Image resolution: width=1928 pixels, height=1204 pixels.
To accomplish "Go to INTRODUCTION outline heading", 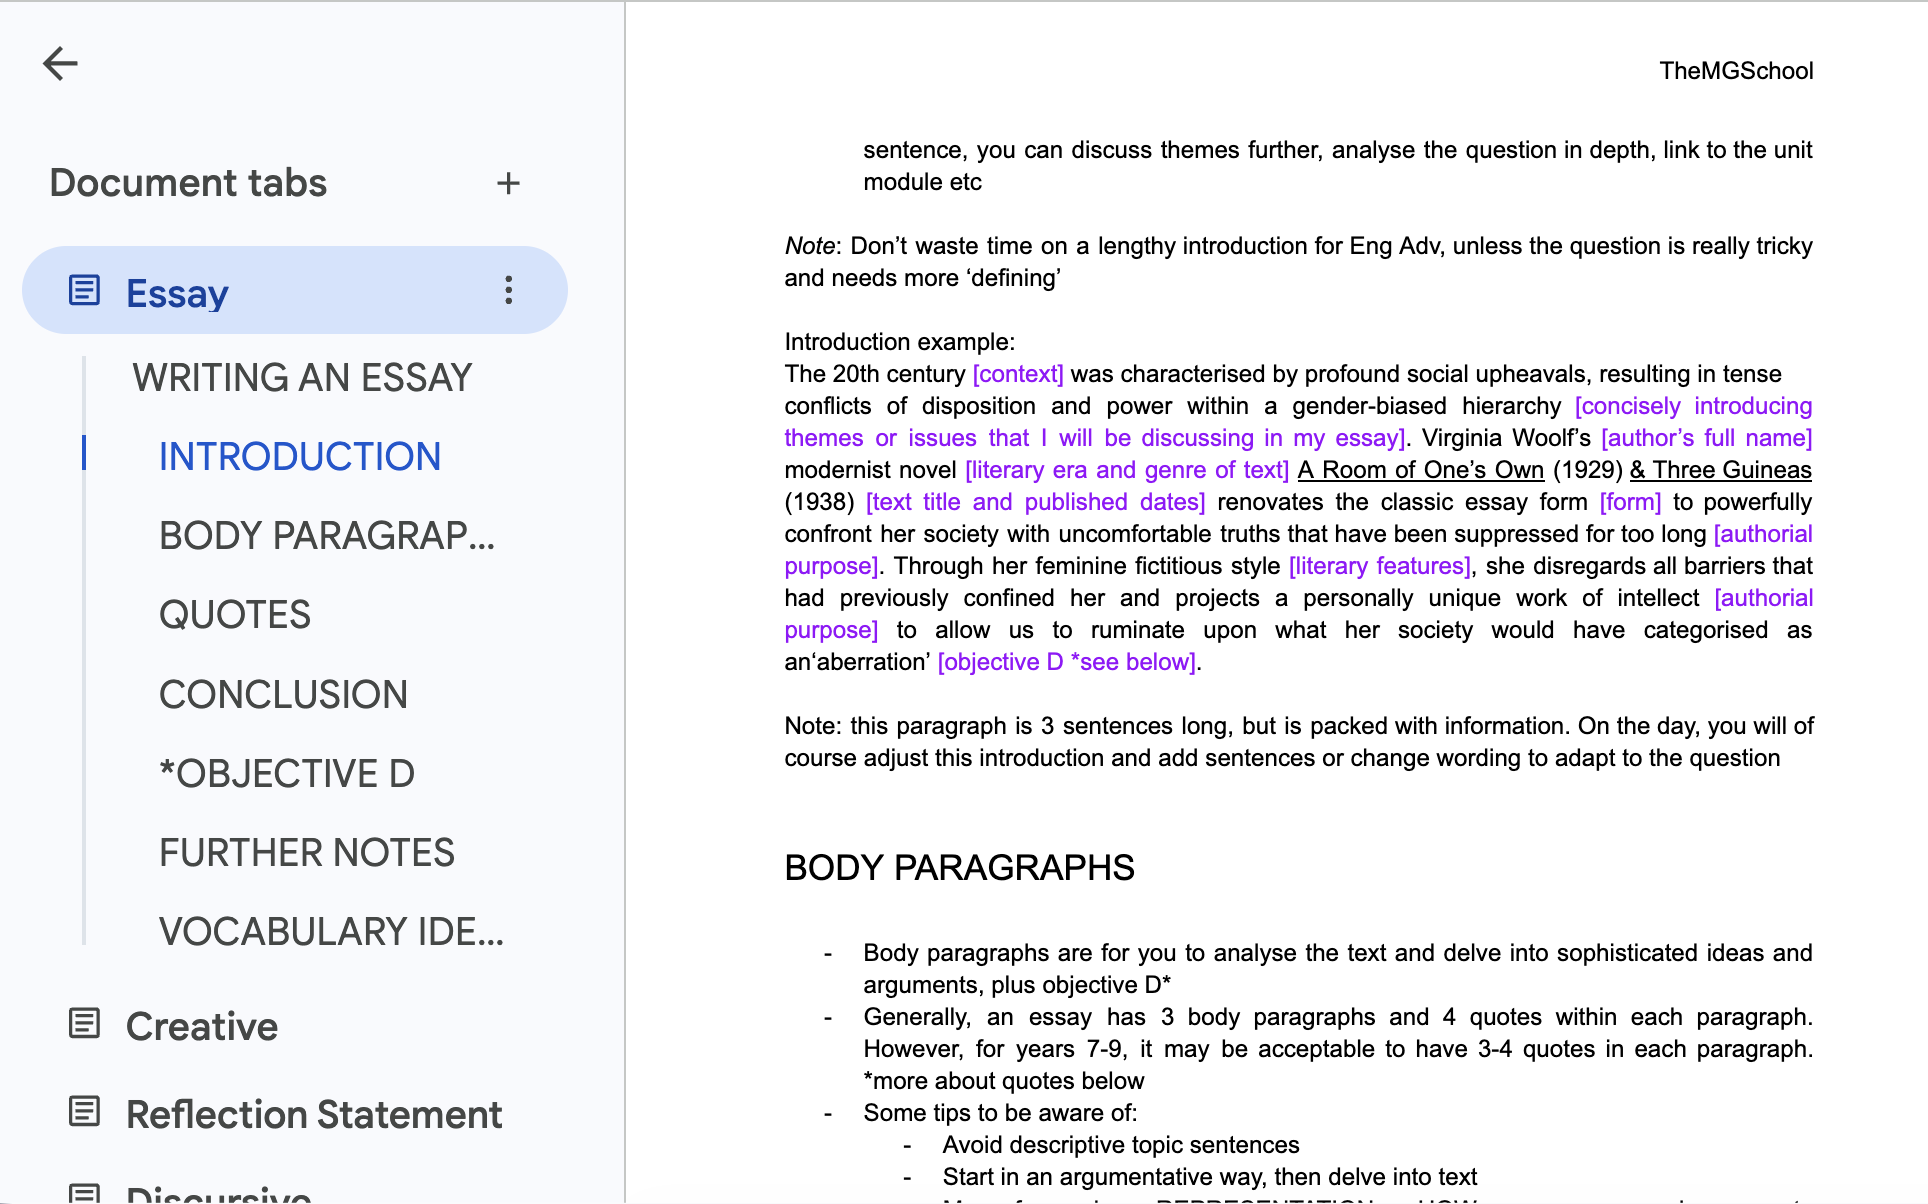I will coord(300,457).
